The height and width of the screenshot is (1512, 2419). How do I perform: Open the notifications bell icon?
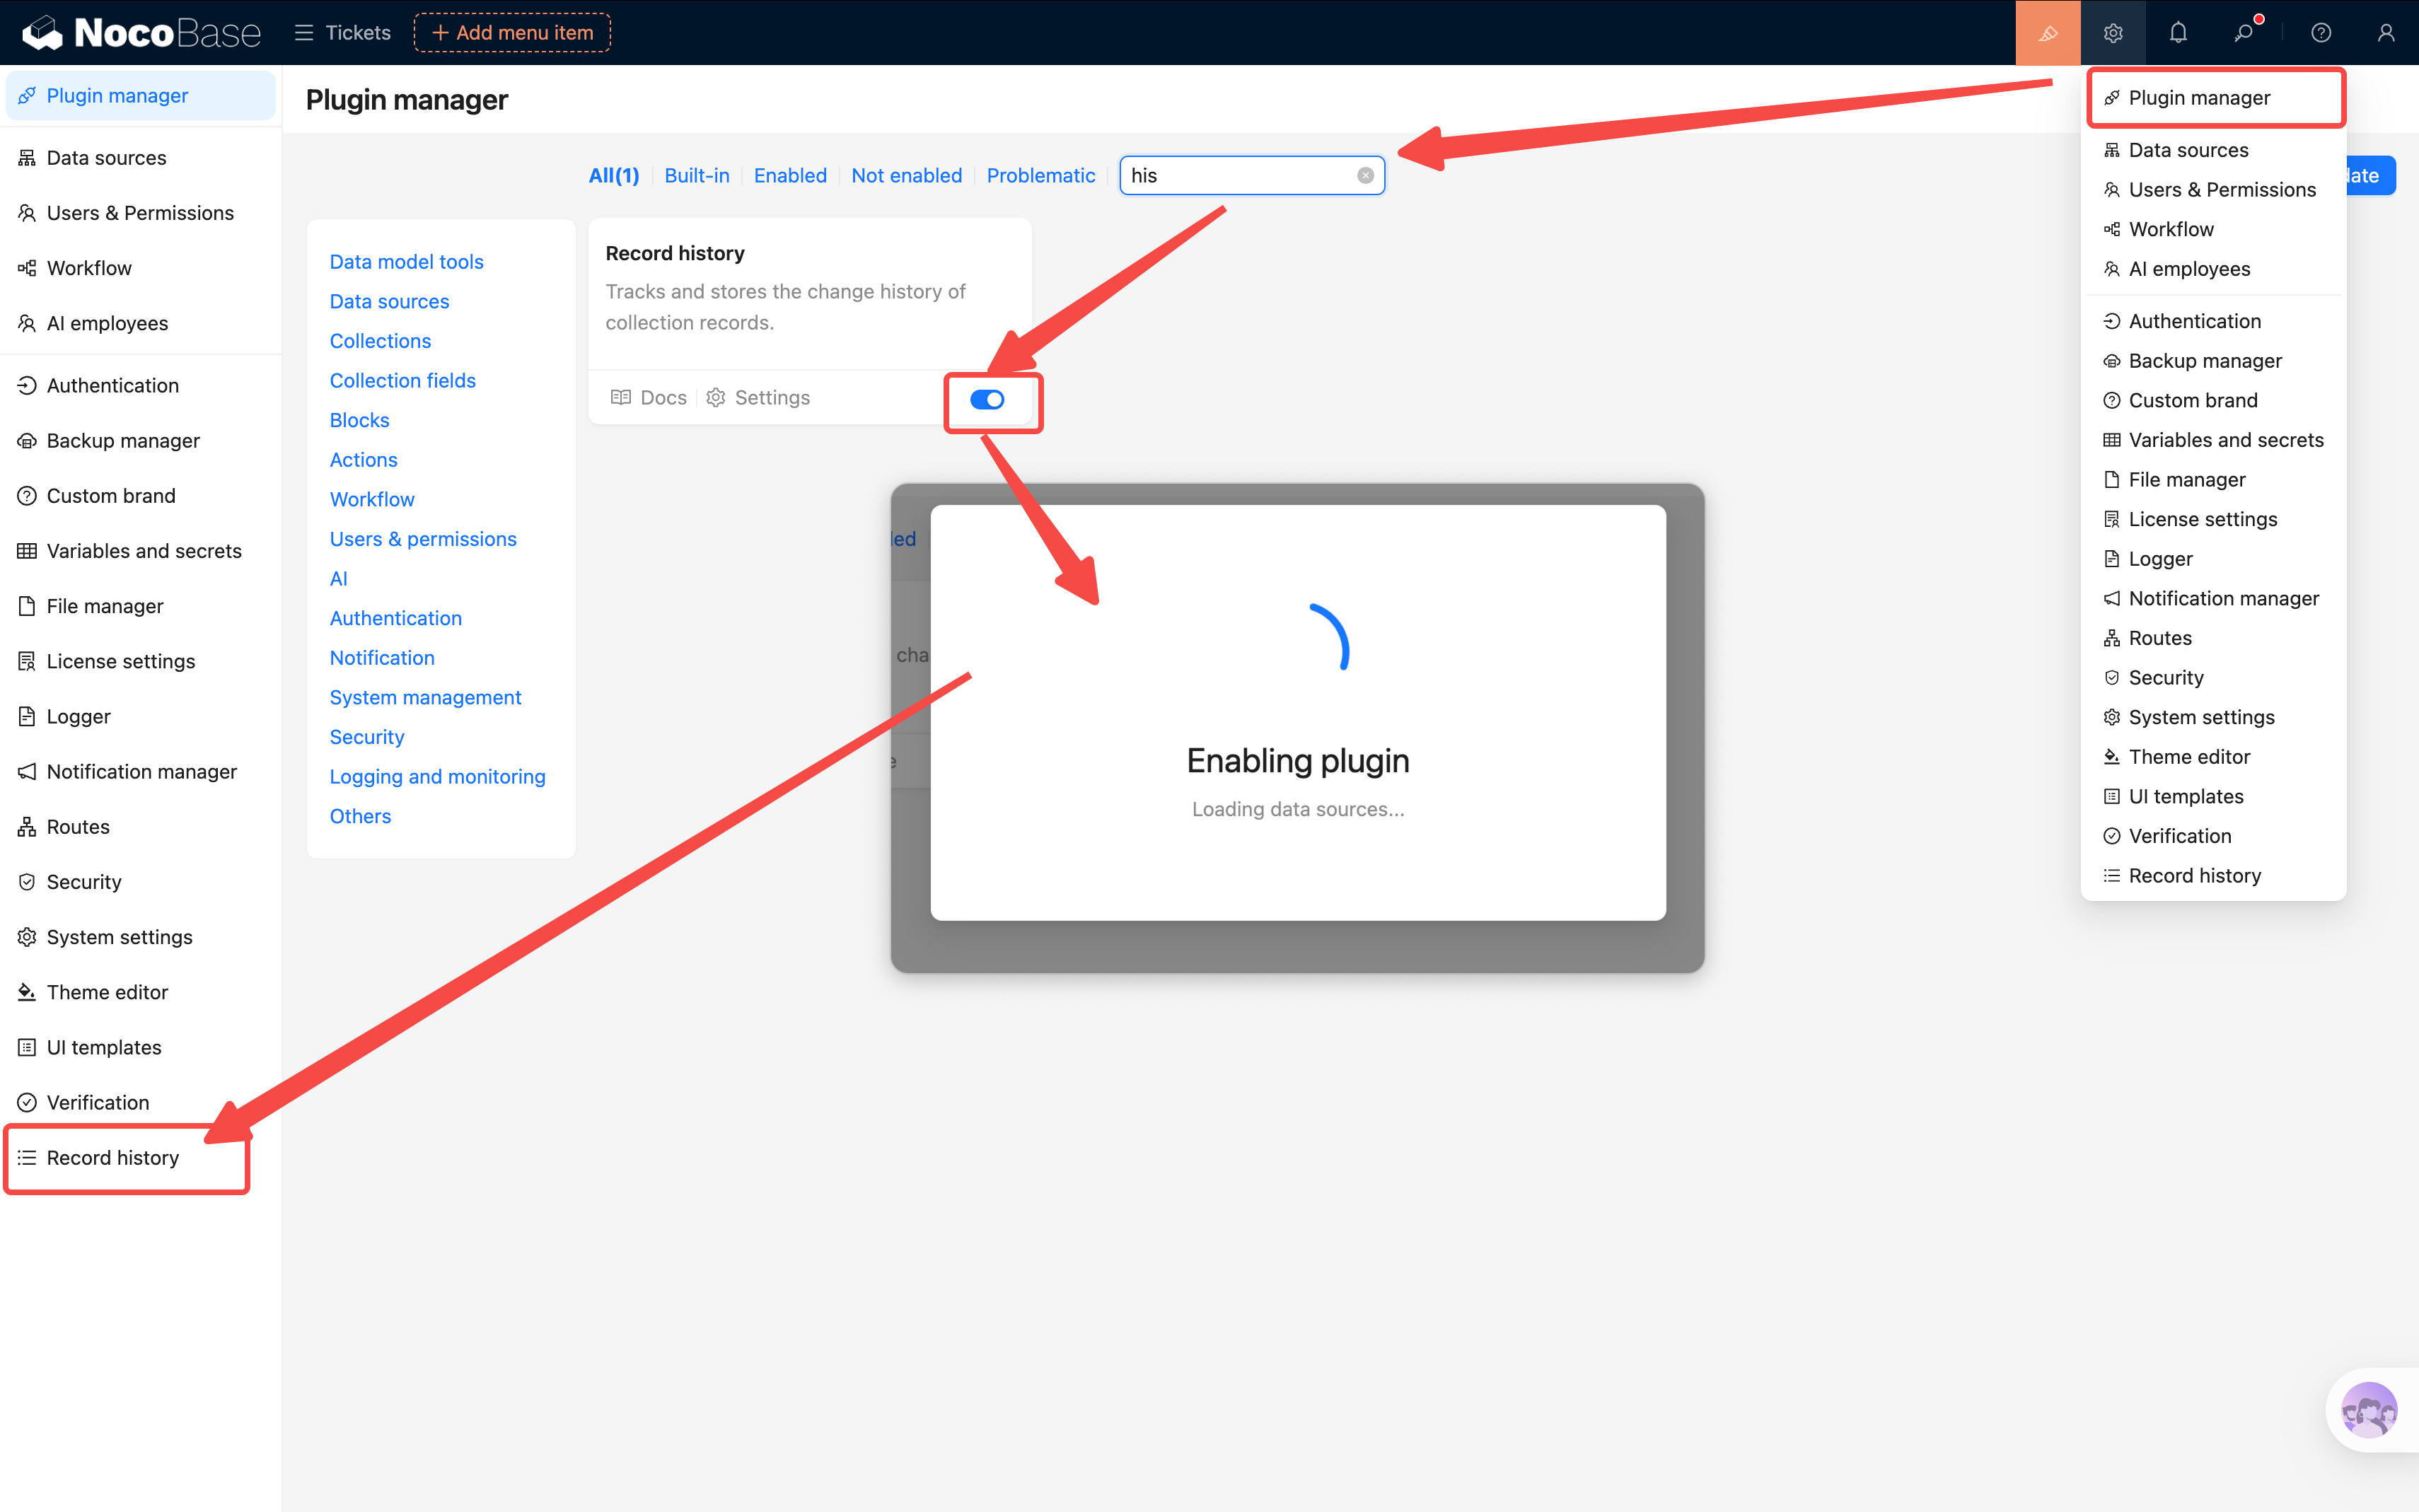coord(2178,33)
